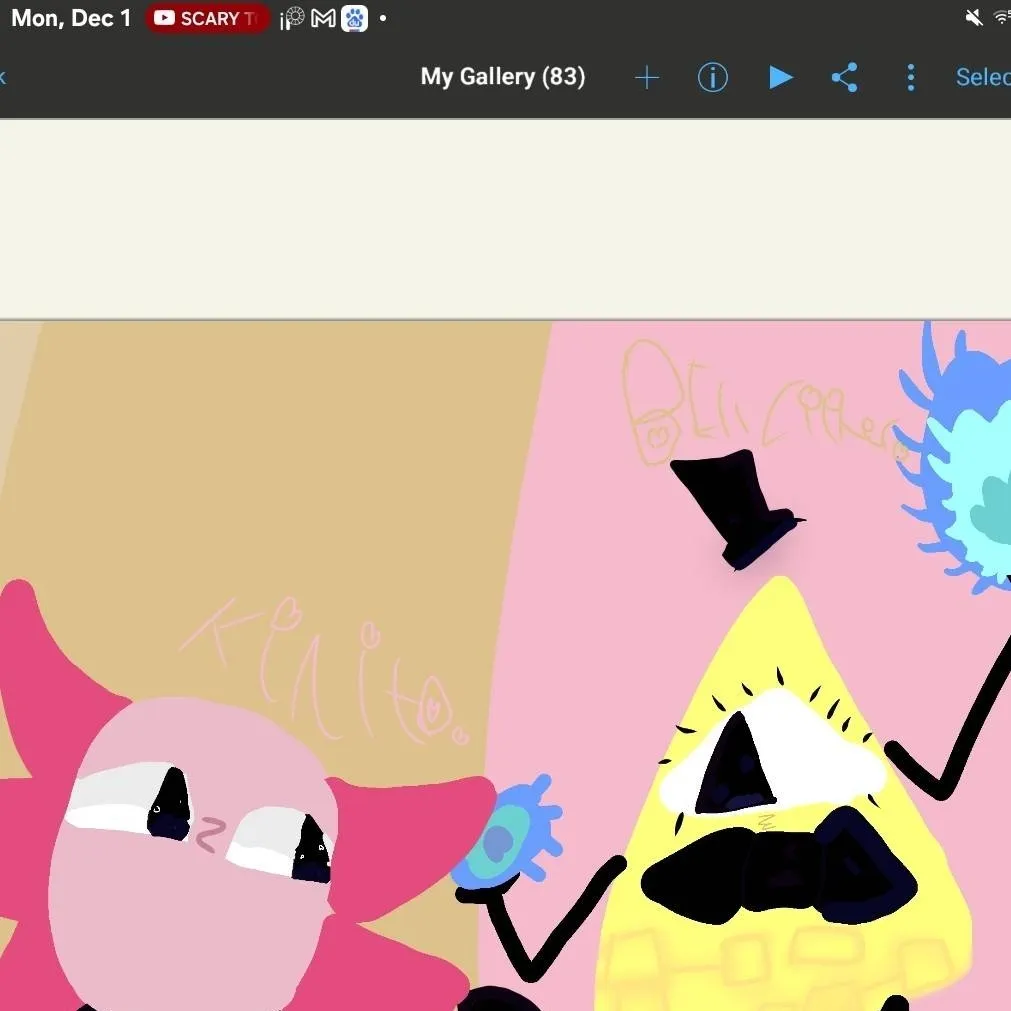Tap the Select button in gallery toolbar
Image resolution: width=1011 pixels, height=1011 pixels.
click(x=984, y=78)
